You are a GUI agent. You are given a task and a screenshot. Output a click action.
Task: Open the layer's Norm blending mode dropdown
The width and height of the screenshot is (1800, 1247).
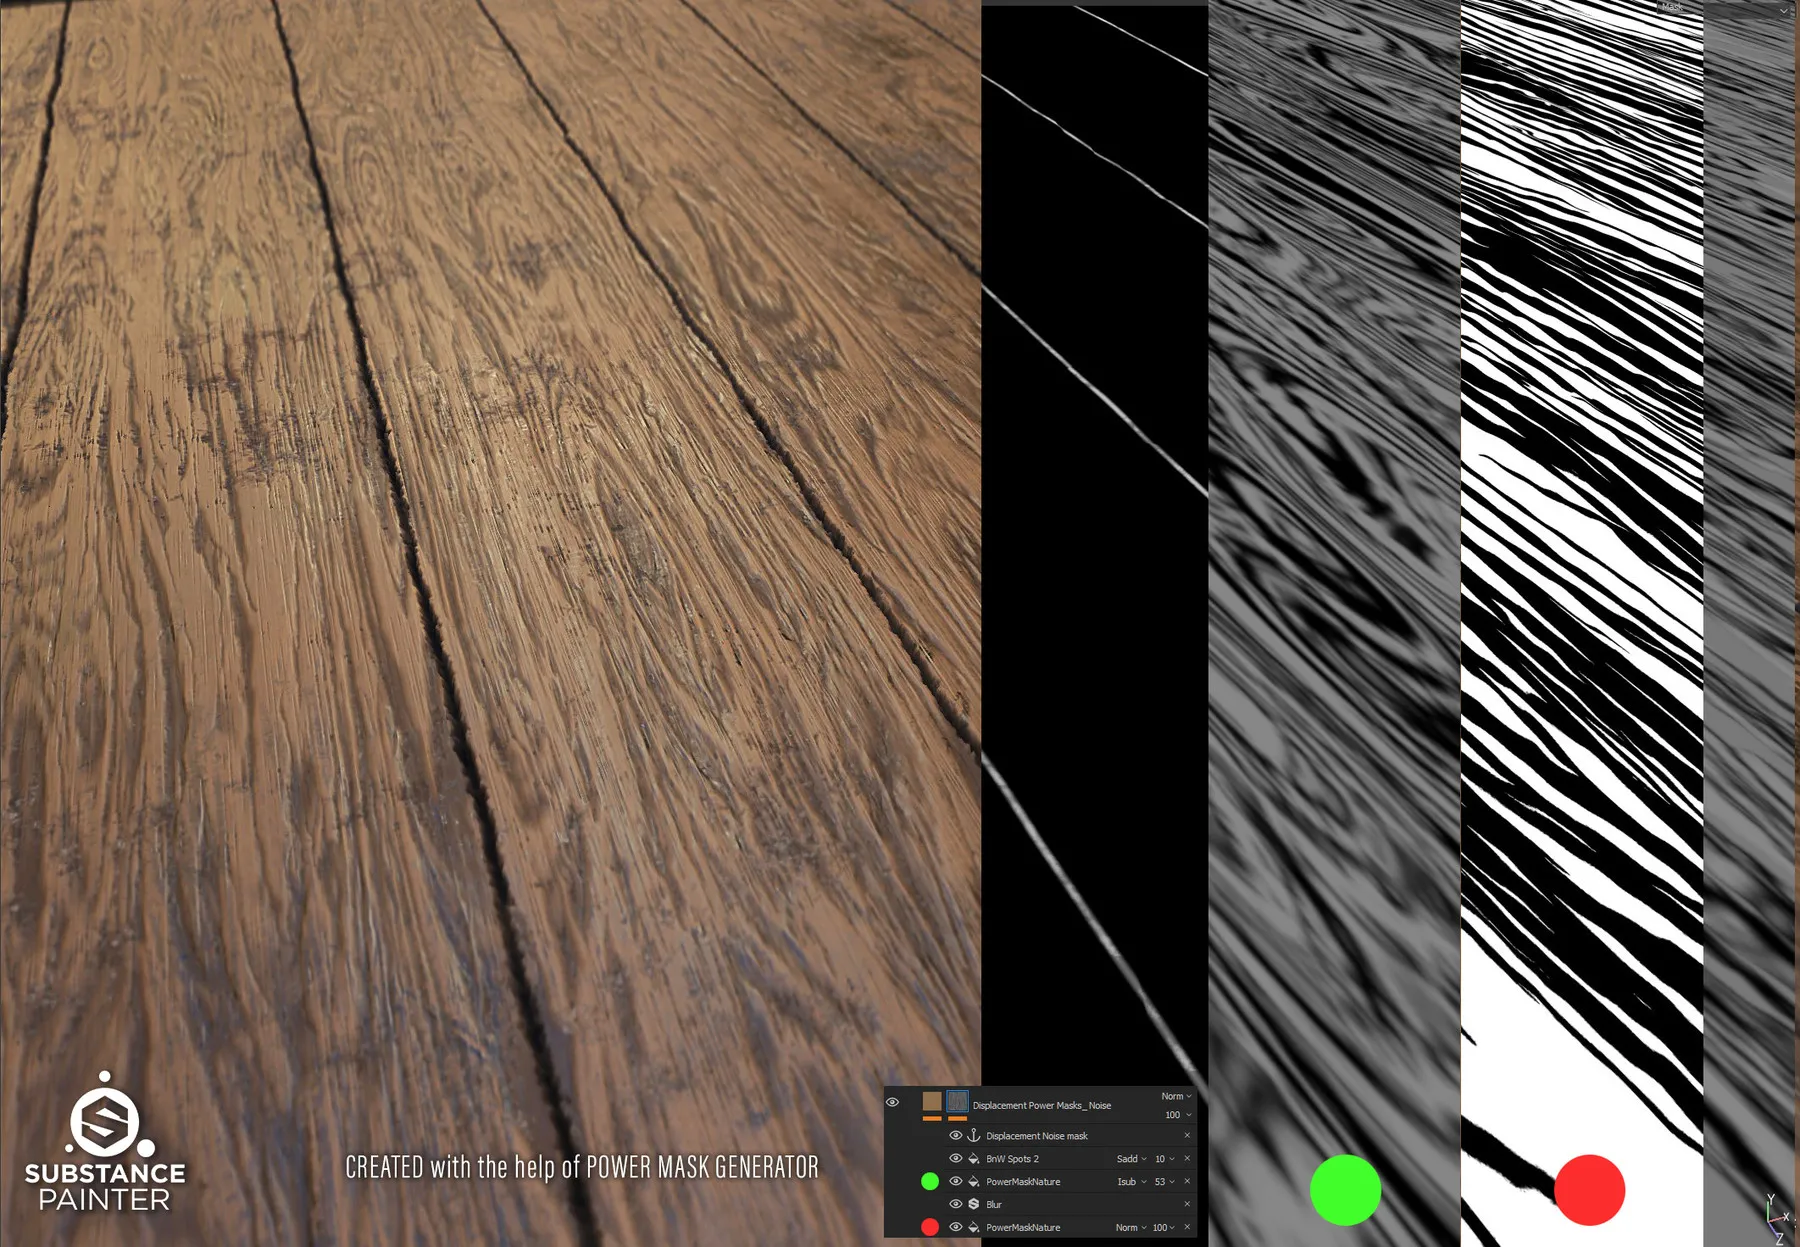point(1176,1097)
